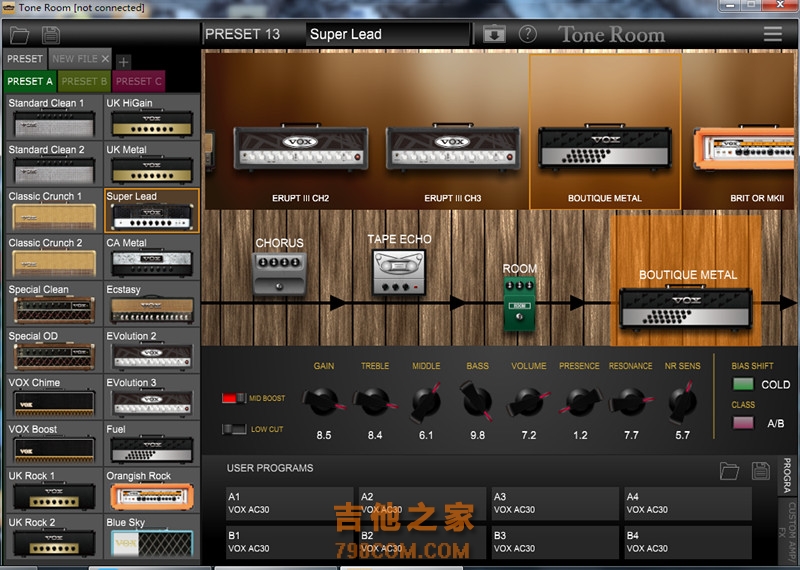Load the CA Metal preset
The width and height of the screenshot is (800, 570).
tap(152, 257)
